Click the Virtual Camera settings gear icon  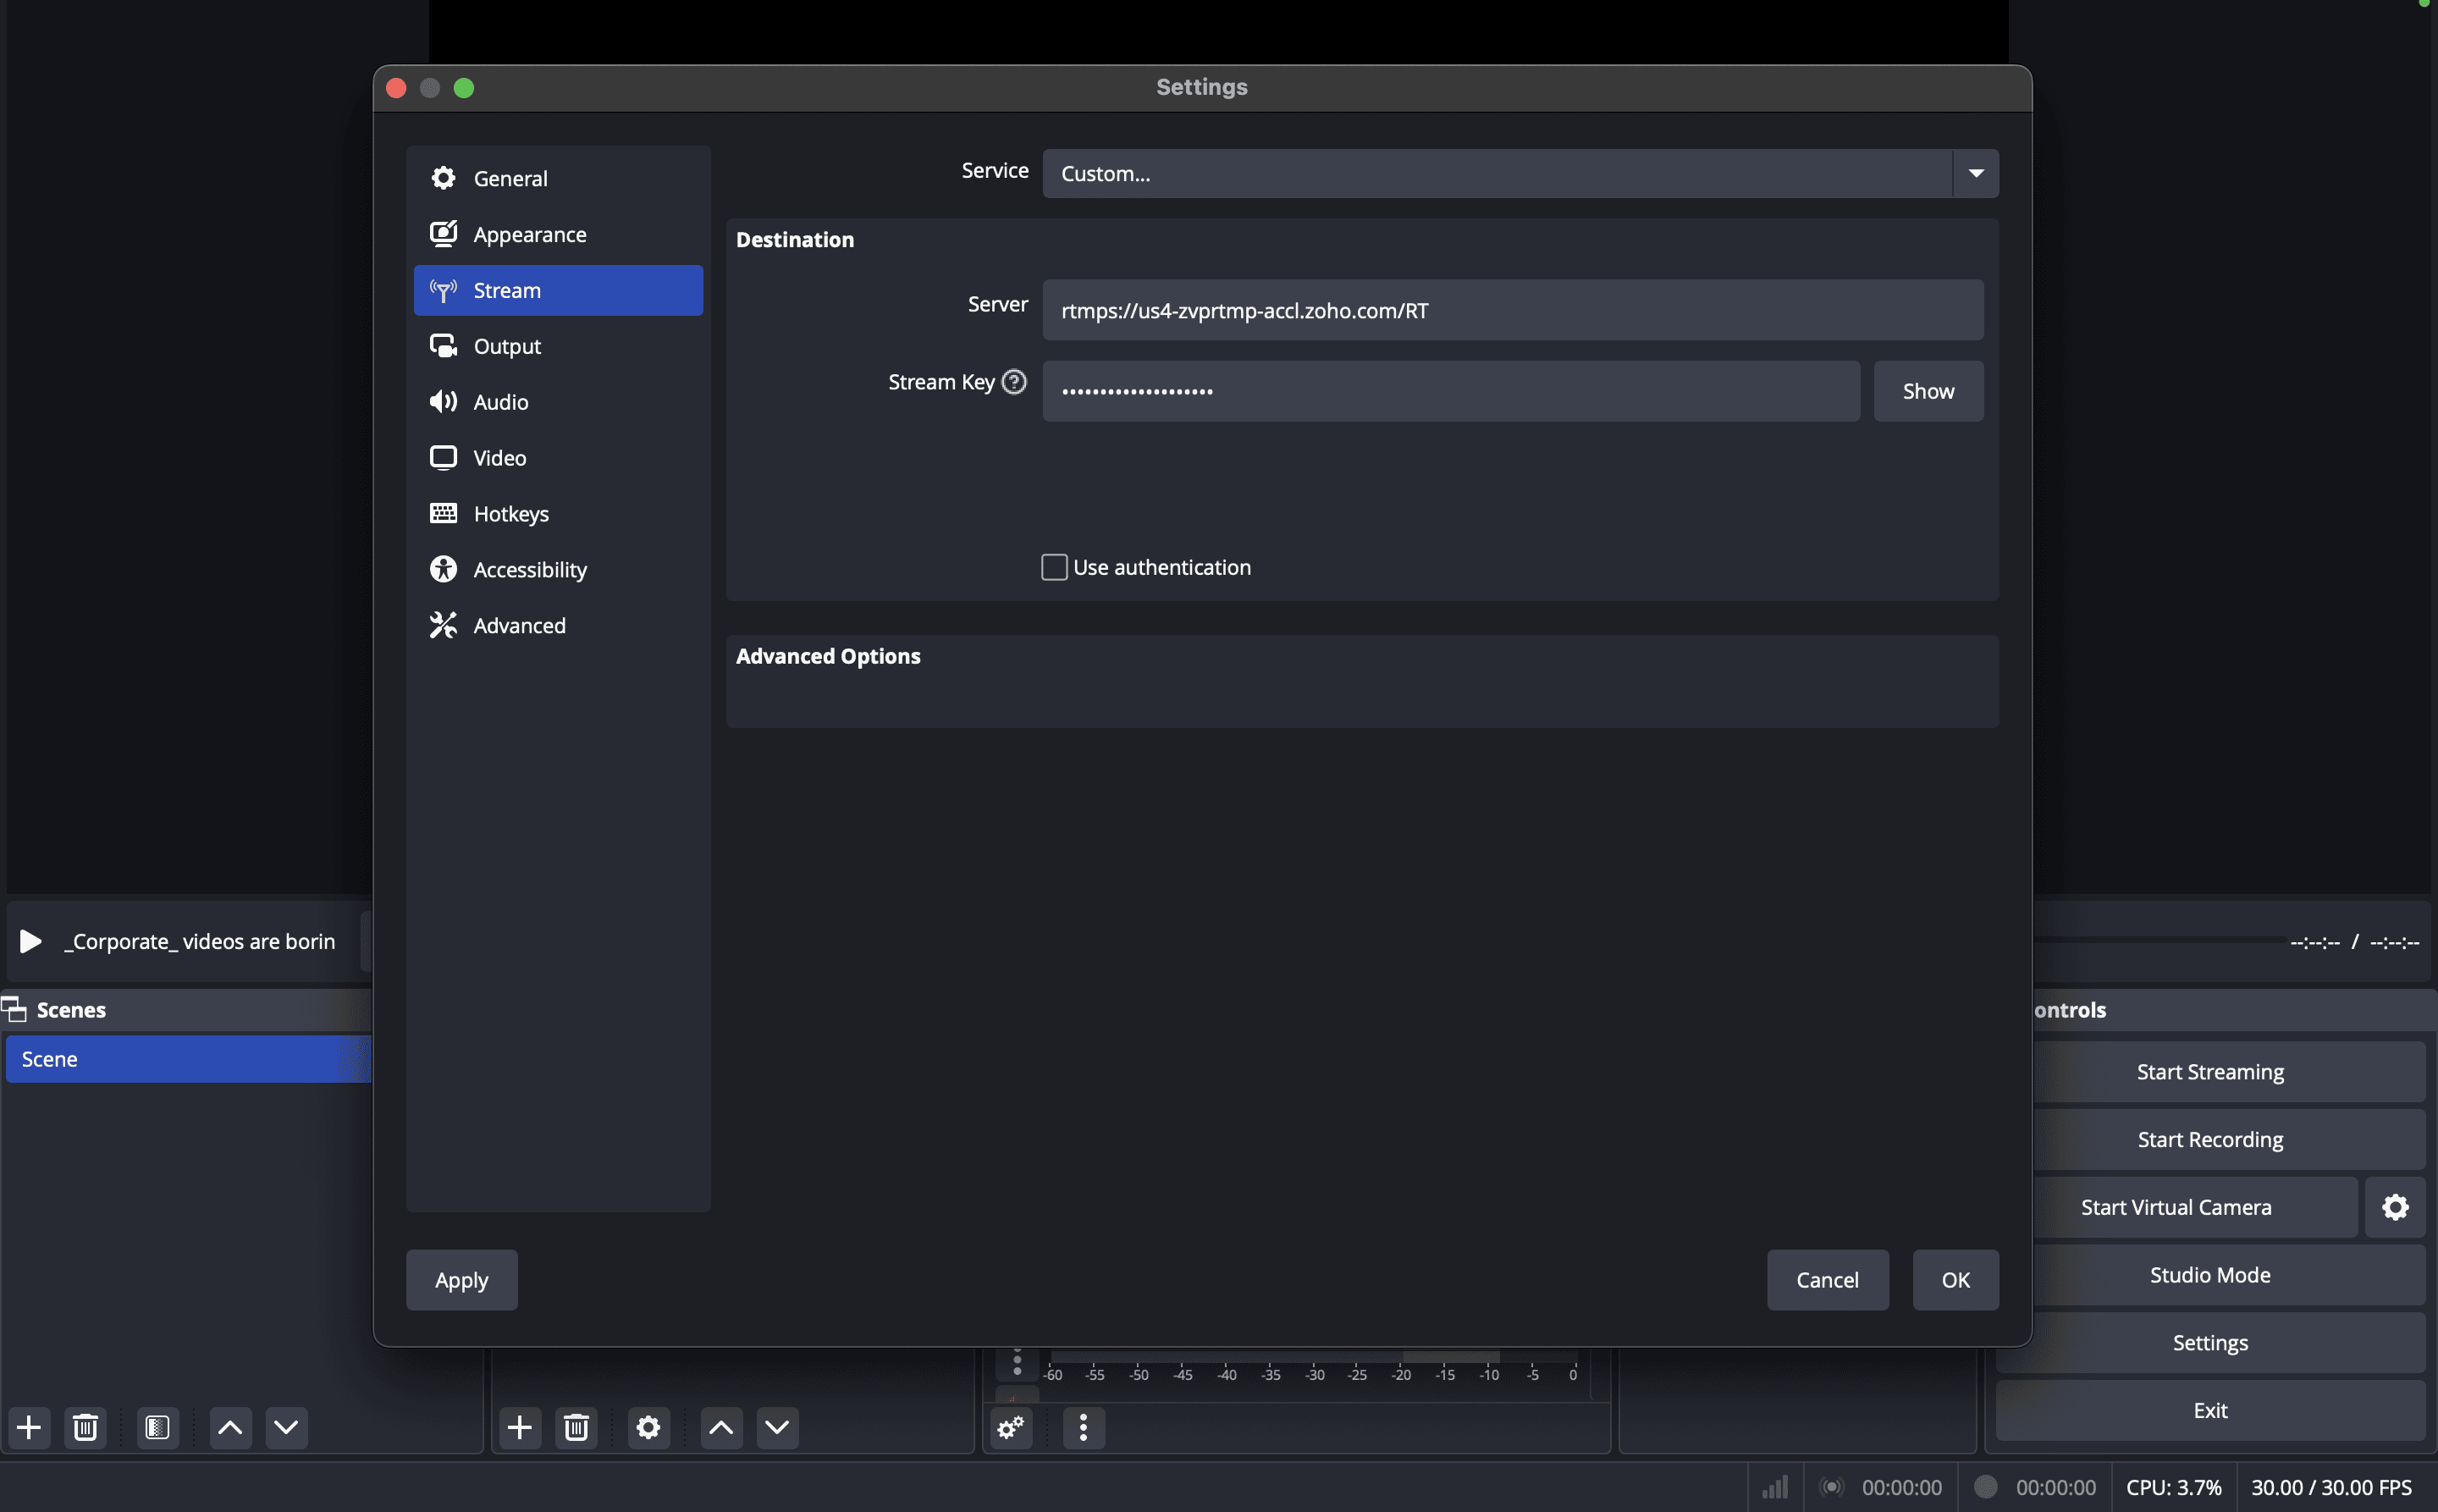click(2394, 1207)
